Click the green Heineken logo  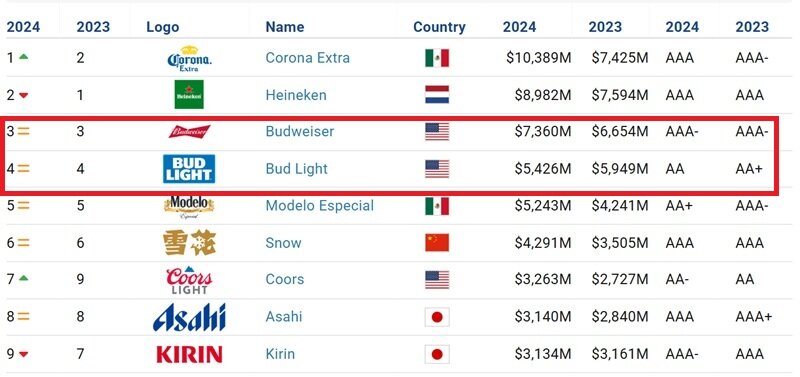click(189, 94)
